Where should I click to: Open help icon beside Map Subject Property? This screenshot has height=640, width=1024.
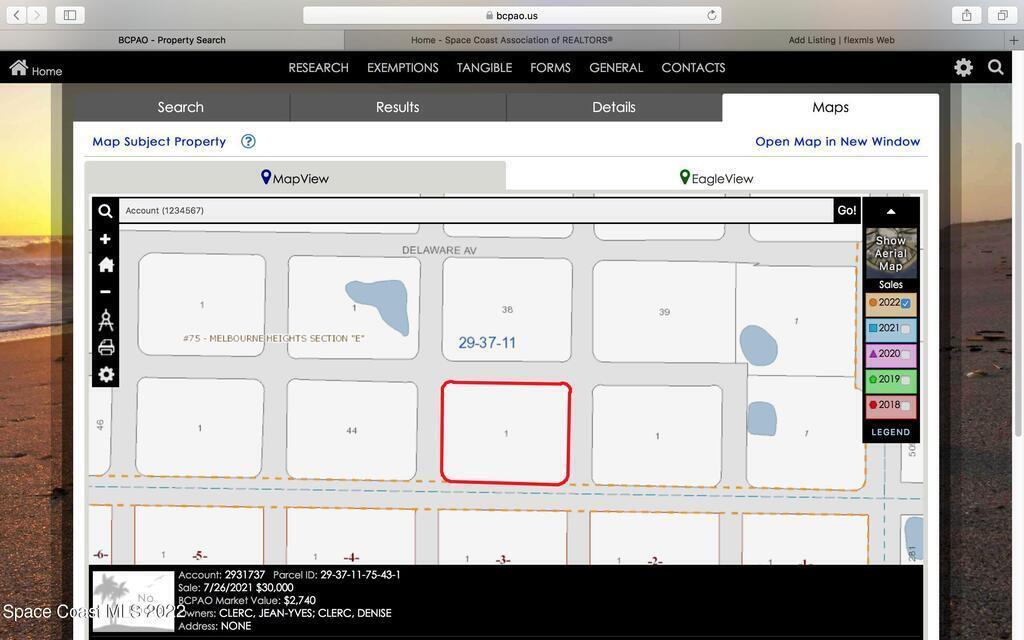pos(248,142)
